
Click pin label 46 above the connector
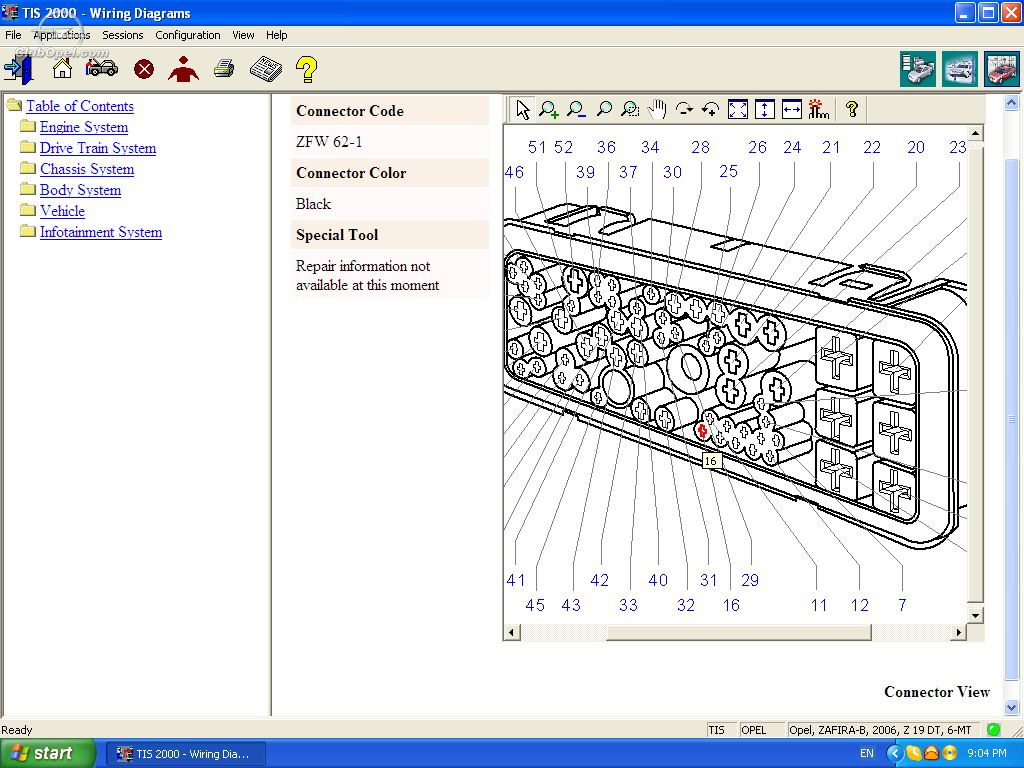(514, 172)
